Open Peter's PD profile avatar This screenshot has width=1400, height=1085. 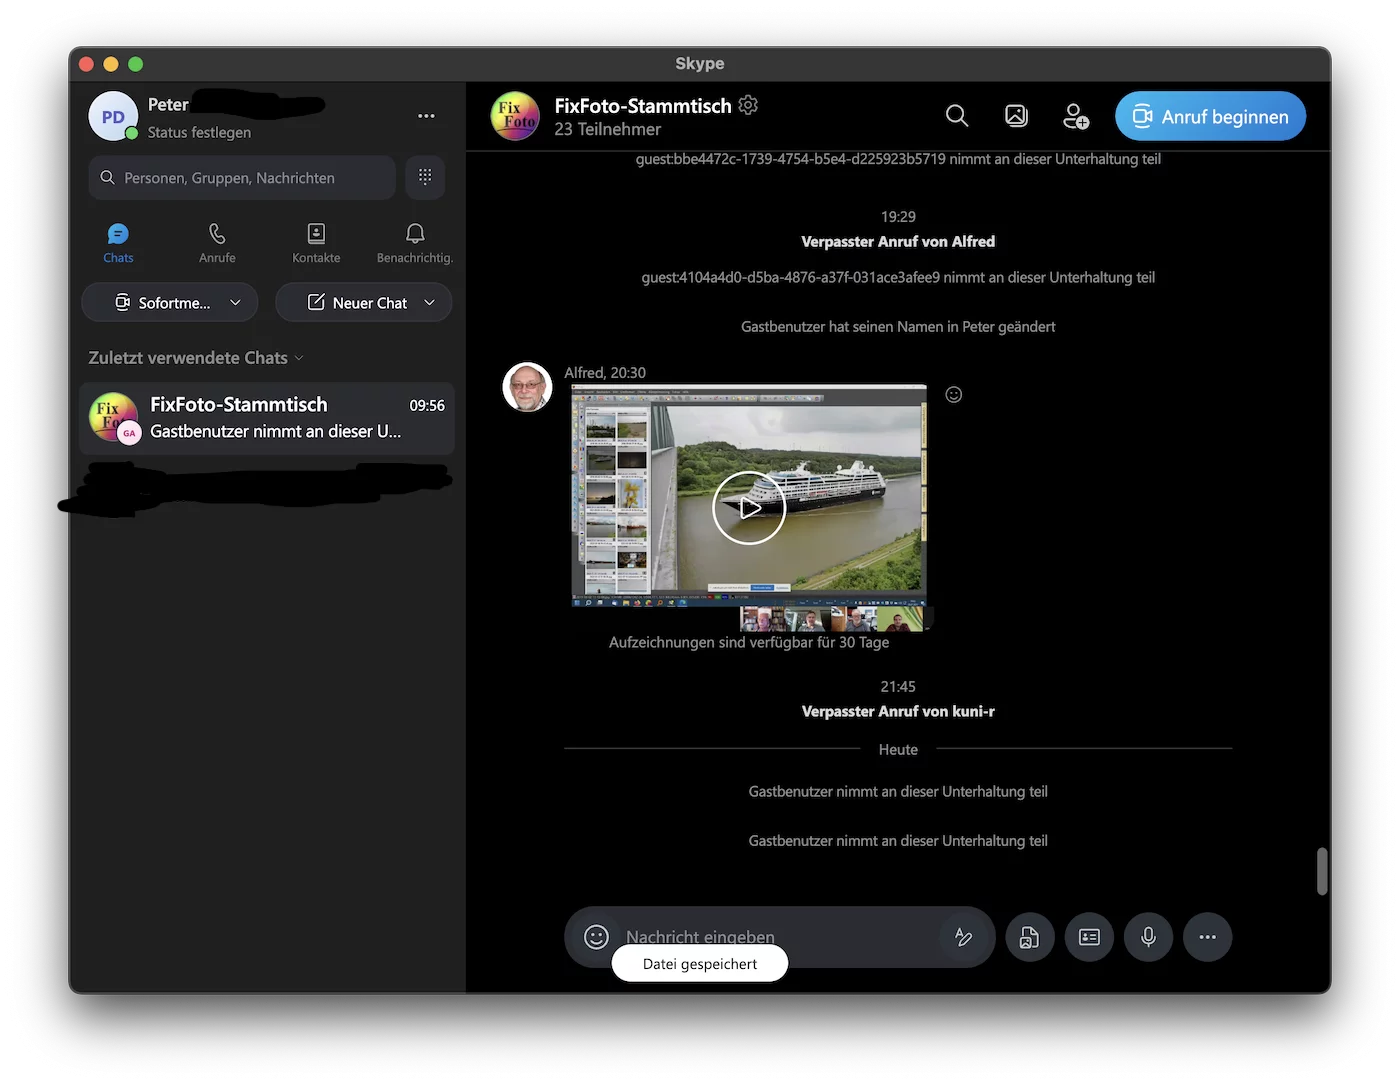pyautogui.click(x=113, y=116)
